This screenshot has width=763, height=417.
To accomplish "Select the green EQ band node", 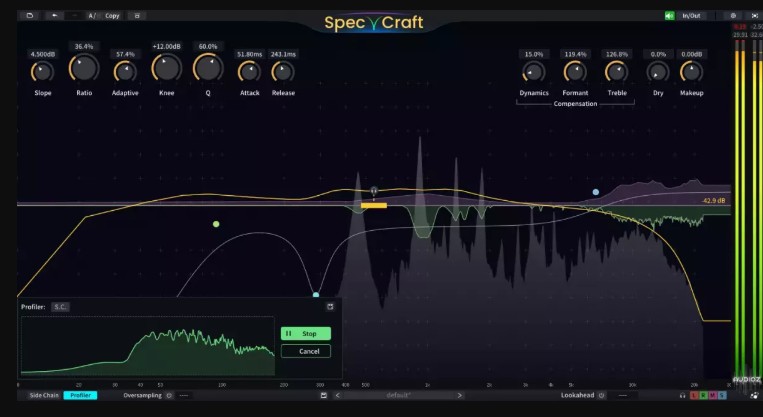I will pos(216,224).
